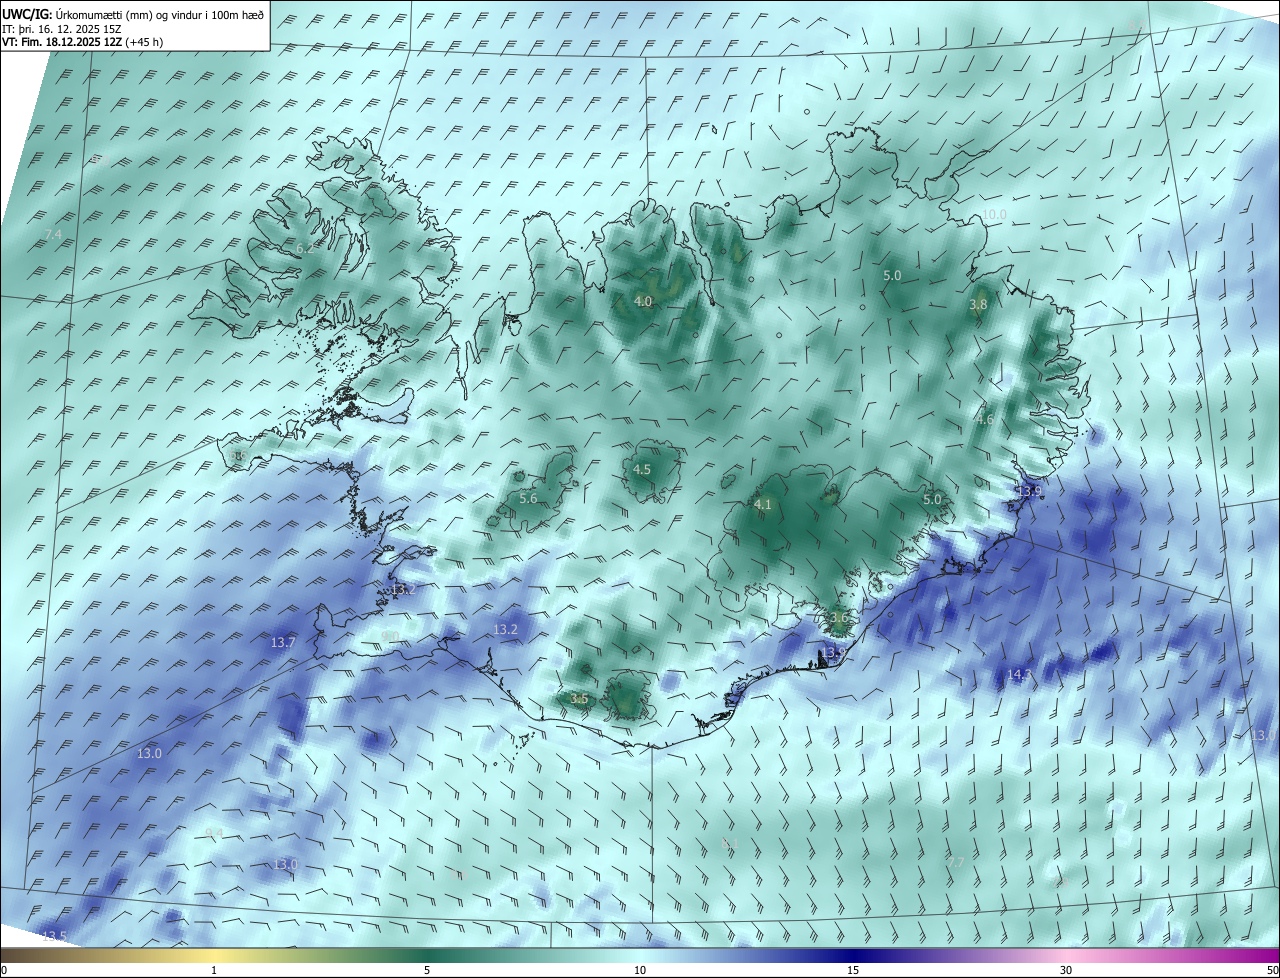The height and width of the screenshot is (978, 1280).
Task: Click the 3.6 precipitation value label
Action: (x=839, y=619)
